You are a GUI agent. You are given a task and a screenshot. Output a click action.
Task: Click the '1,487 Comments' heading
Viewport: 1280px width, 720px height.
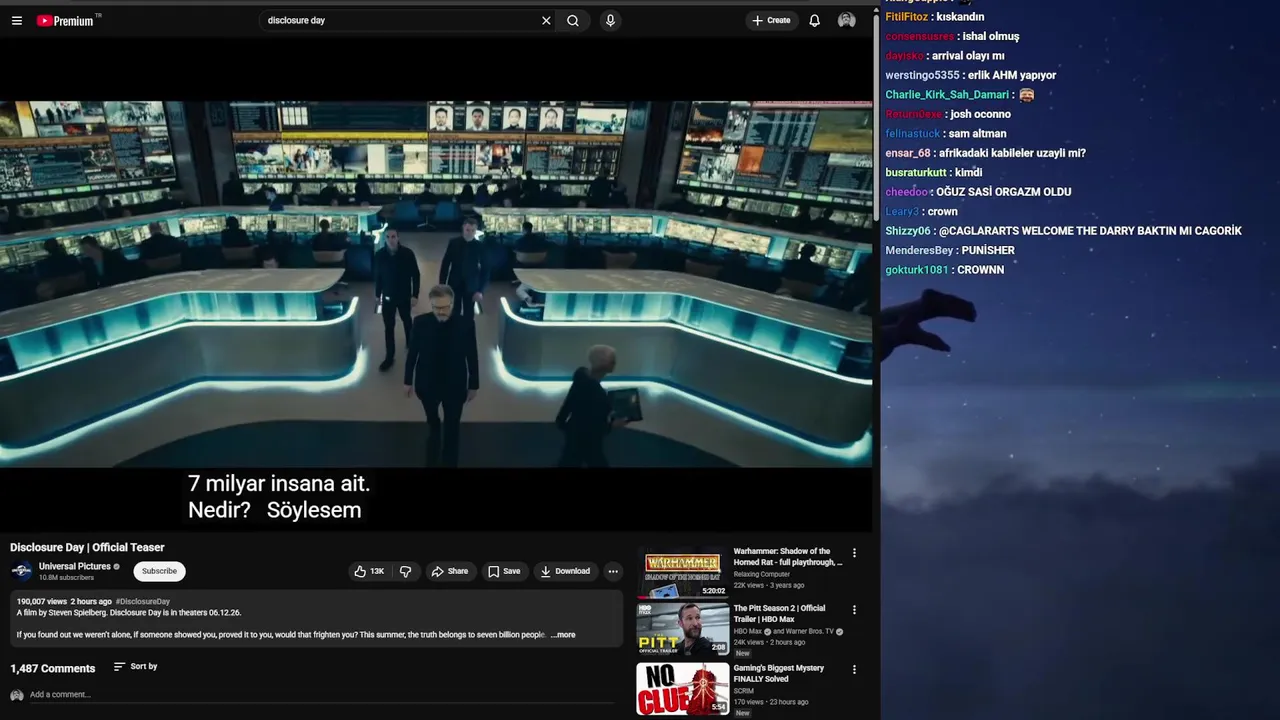pyautogui.click(x=53, y=668)
